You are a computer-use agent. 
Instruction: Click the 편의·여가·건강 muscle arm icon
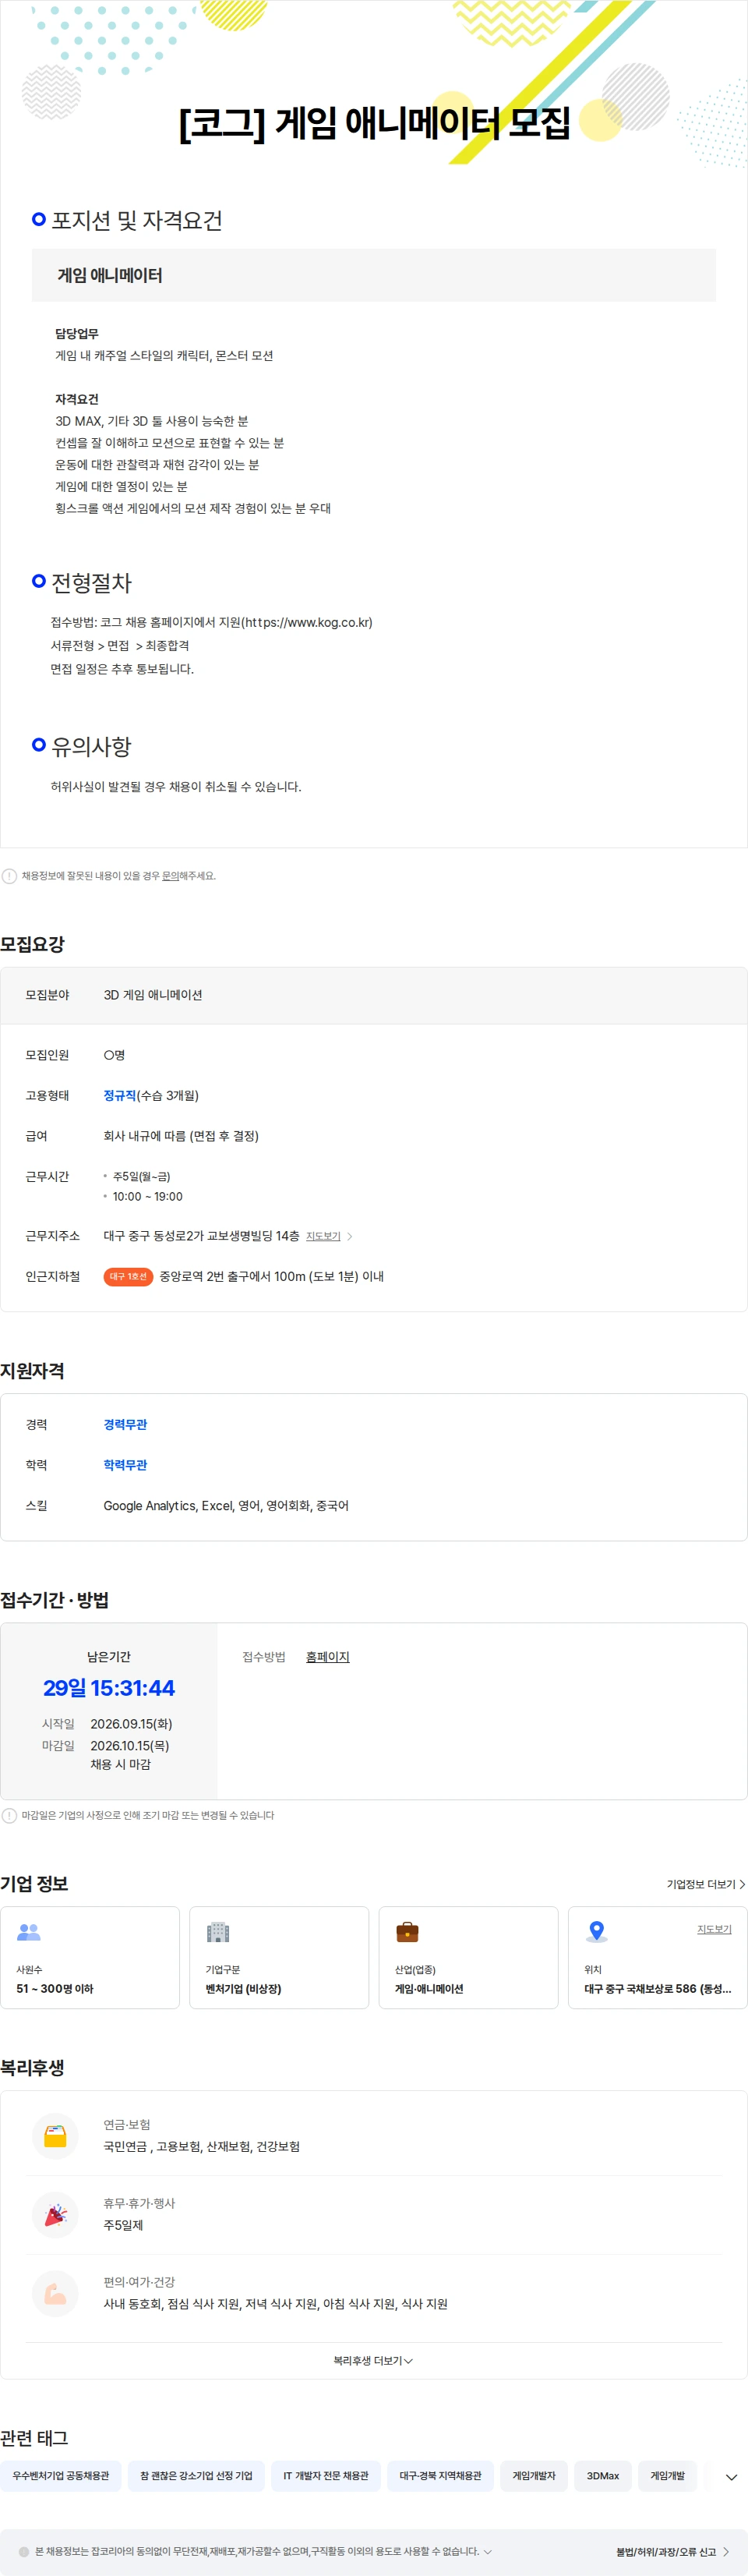pos(56,2295)
